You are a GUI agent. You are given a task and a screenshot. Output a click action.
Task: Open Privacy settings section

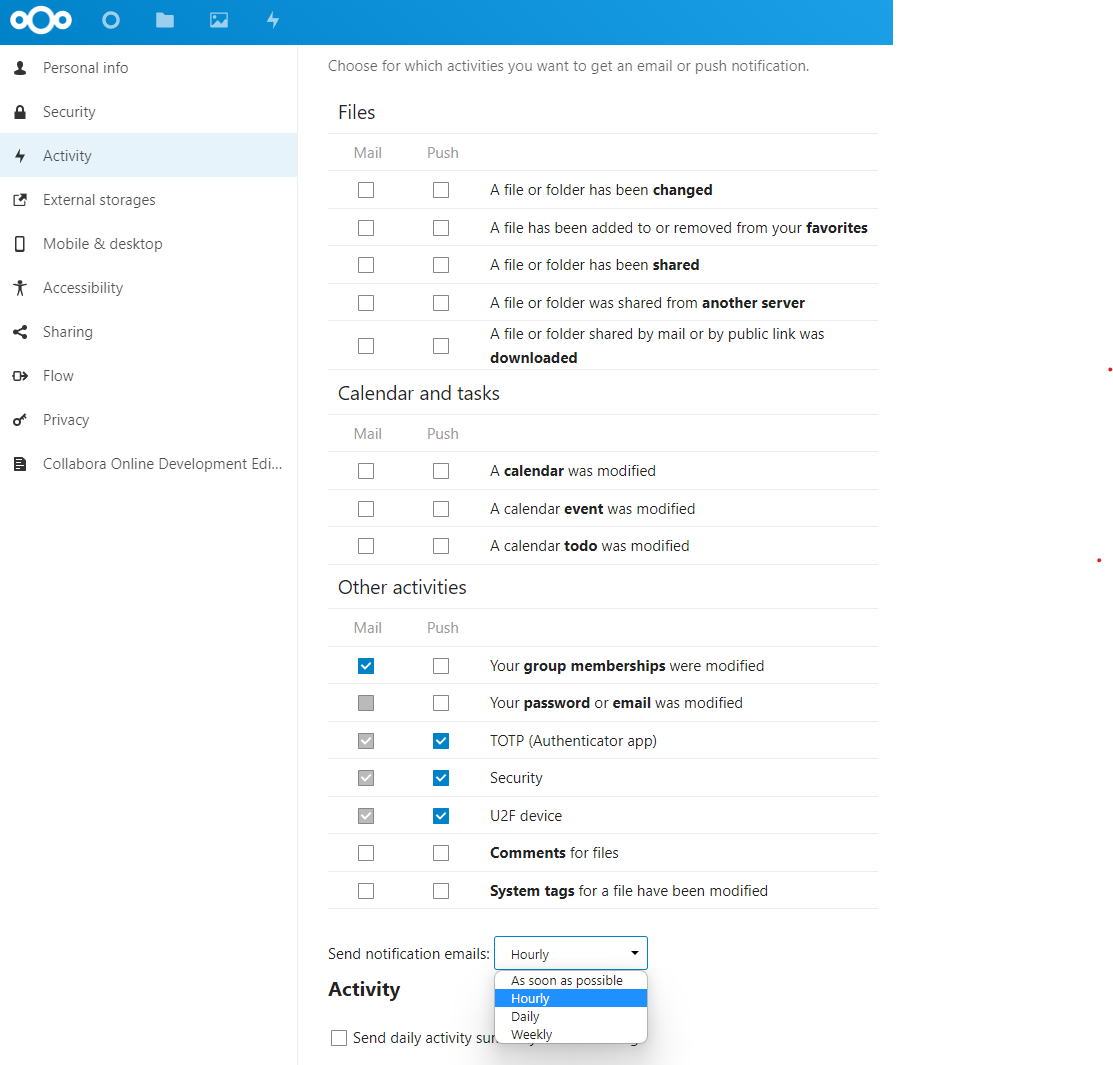click(148, 420)
